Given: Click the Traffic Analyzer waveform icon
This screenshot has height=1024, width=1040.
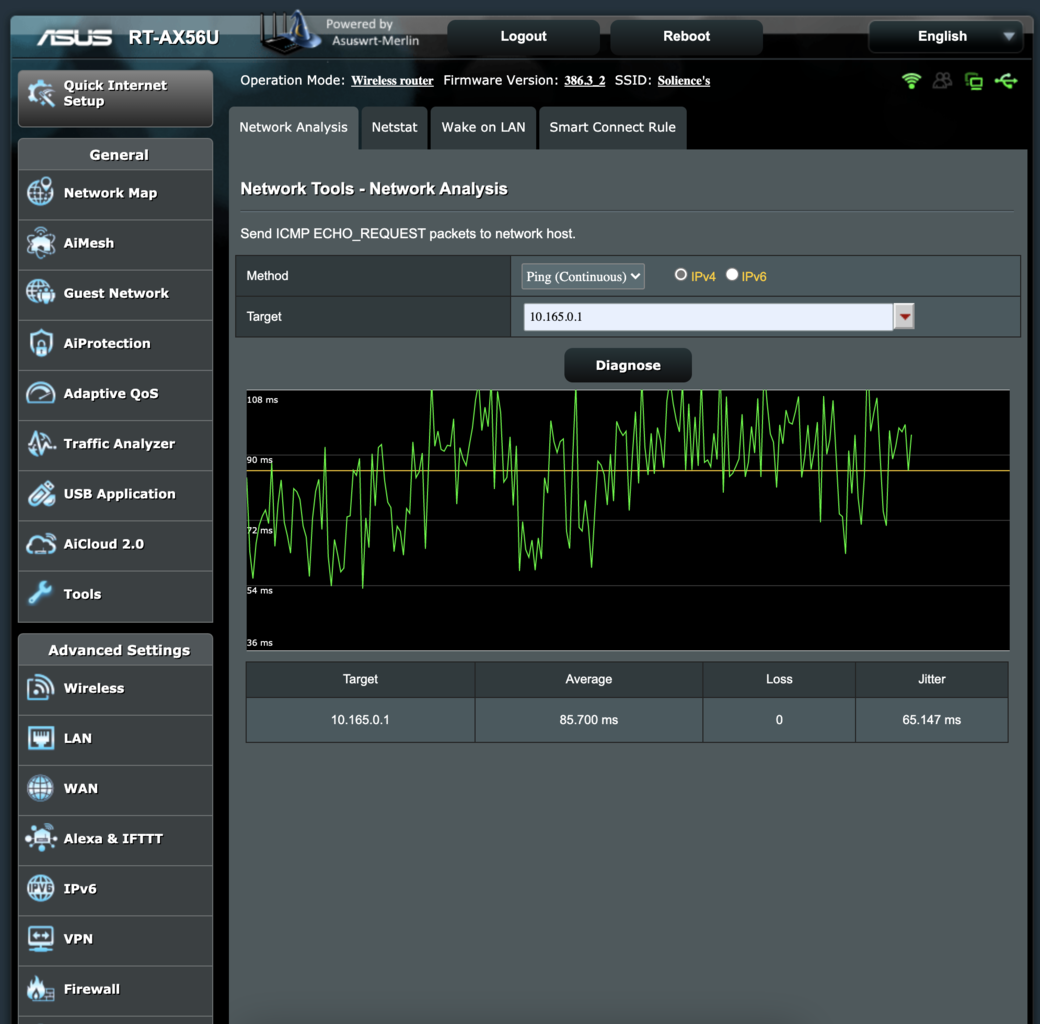Looking at the screenshot, I should (x=40, y=444).
